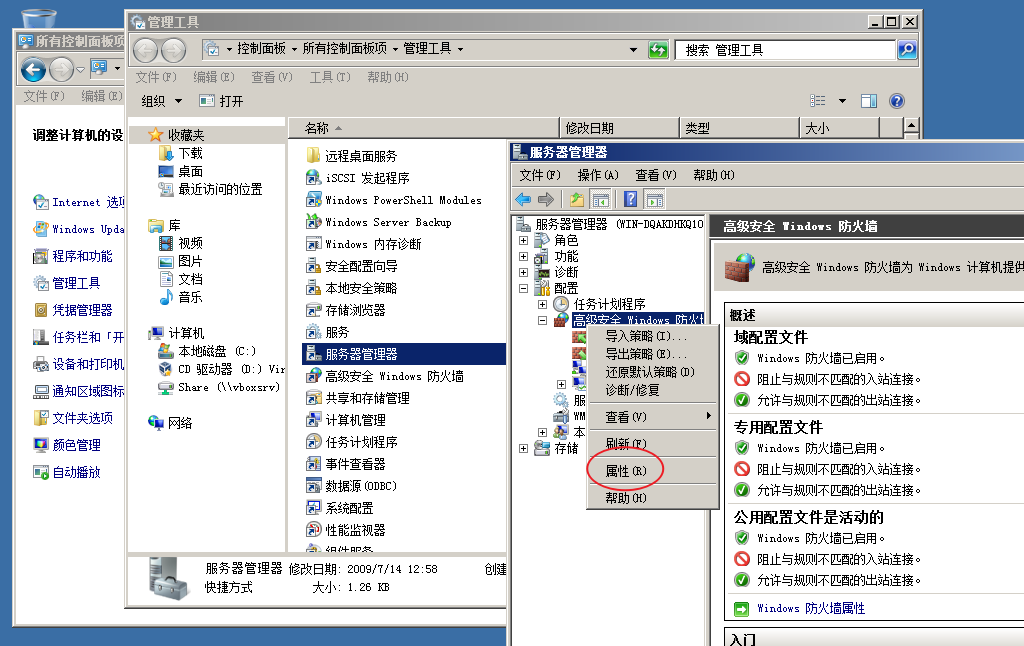The image size is (1024, 646).
Task: Select 本地磁盘 (C:) in navigation pane
Action: pyautogui.click(x=208, y=351)
